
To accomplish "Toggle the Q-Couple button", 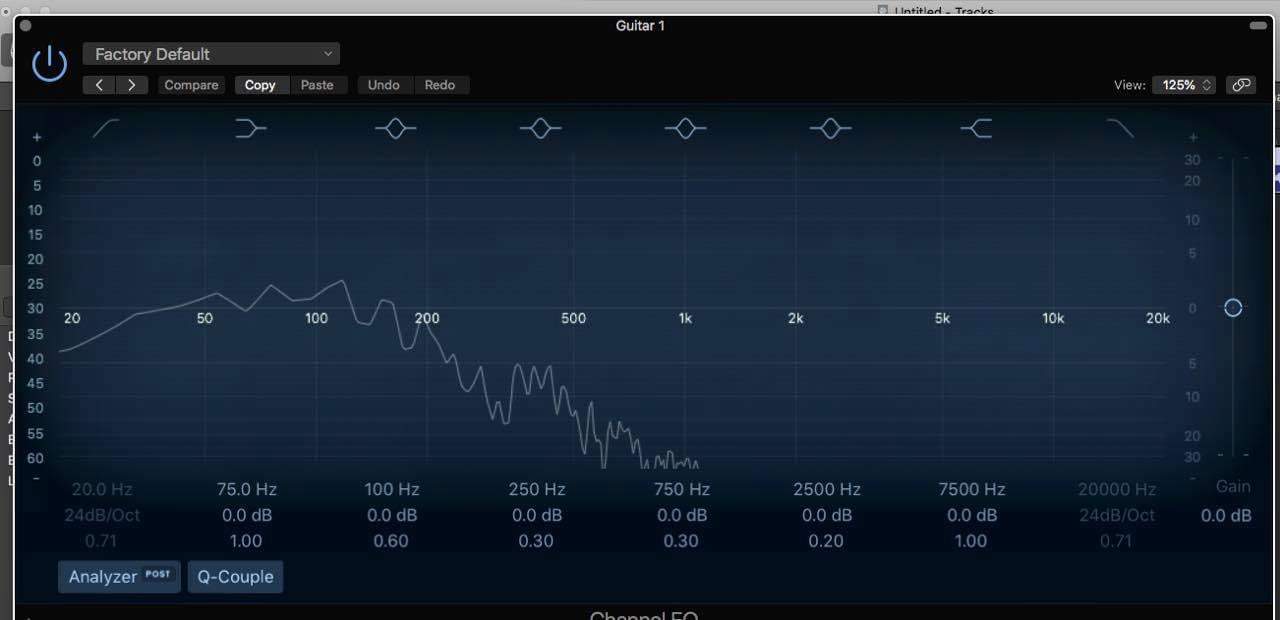I will (x=235, y=577).
